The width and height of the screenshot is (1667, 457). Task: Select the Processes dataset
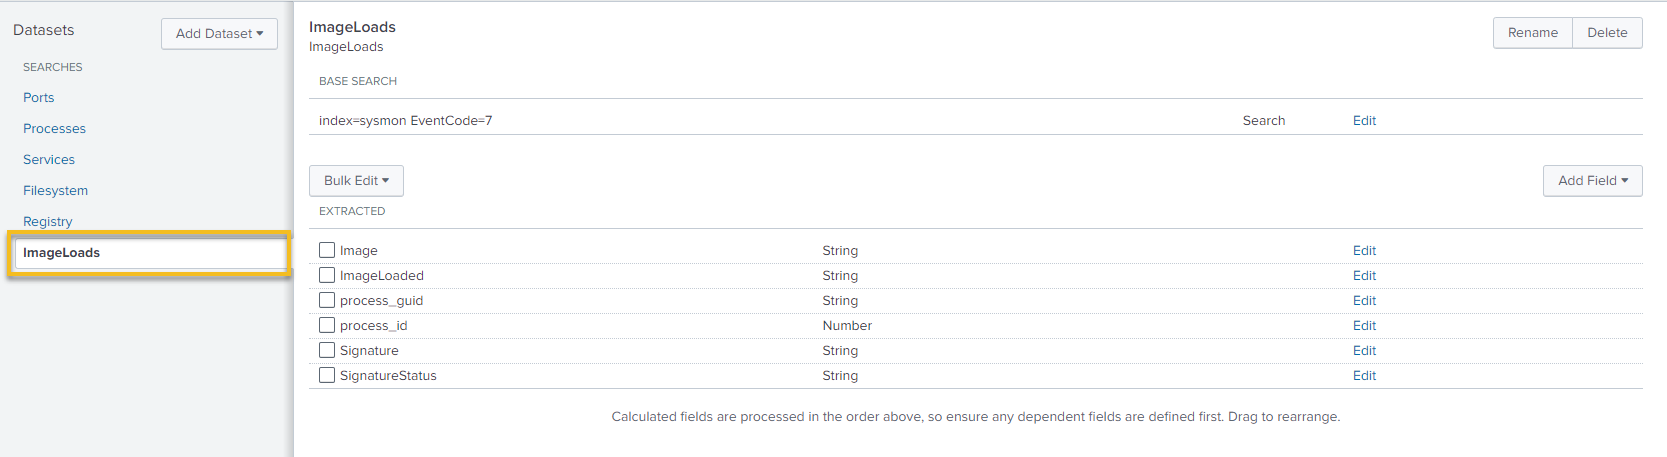tap(55, 129)
